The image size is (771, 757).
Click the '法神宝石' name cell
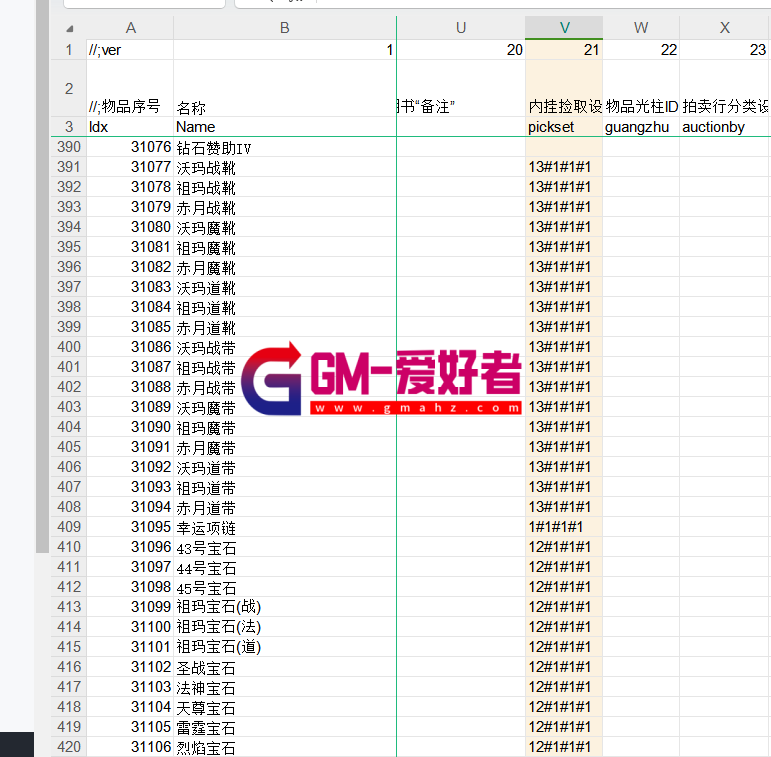click(285, 687)
